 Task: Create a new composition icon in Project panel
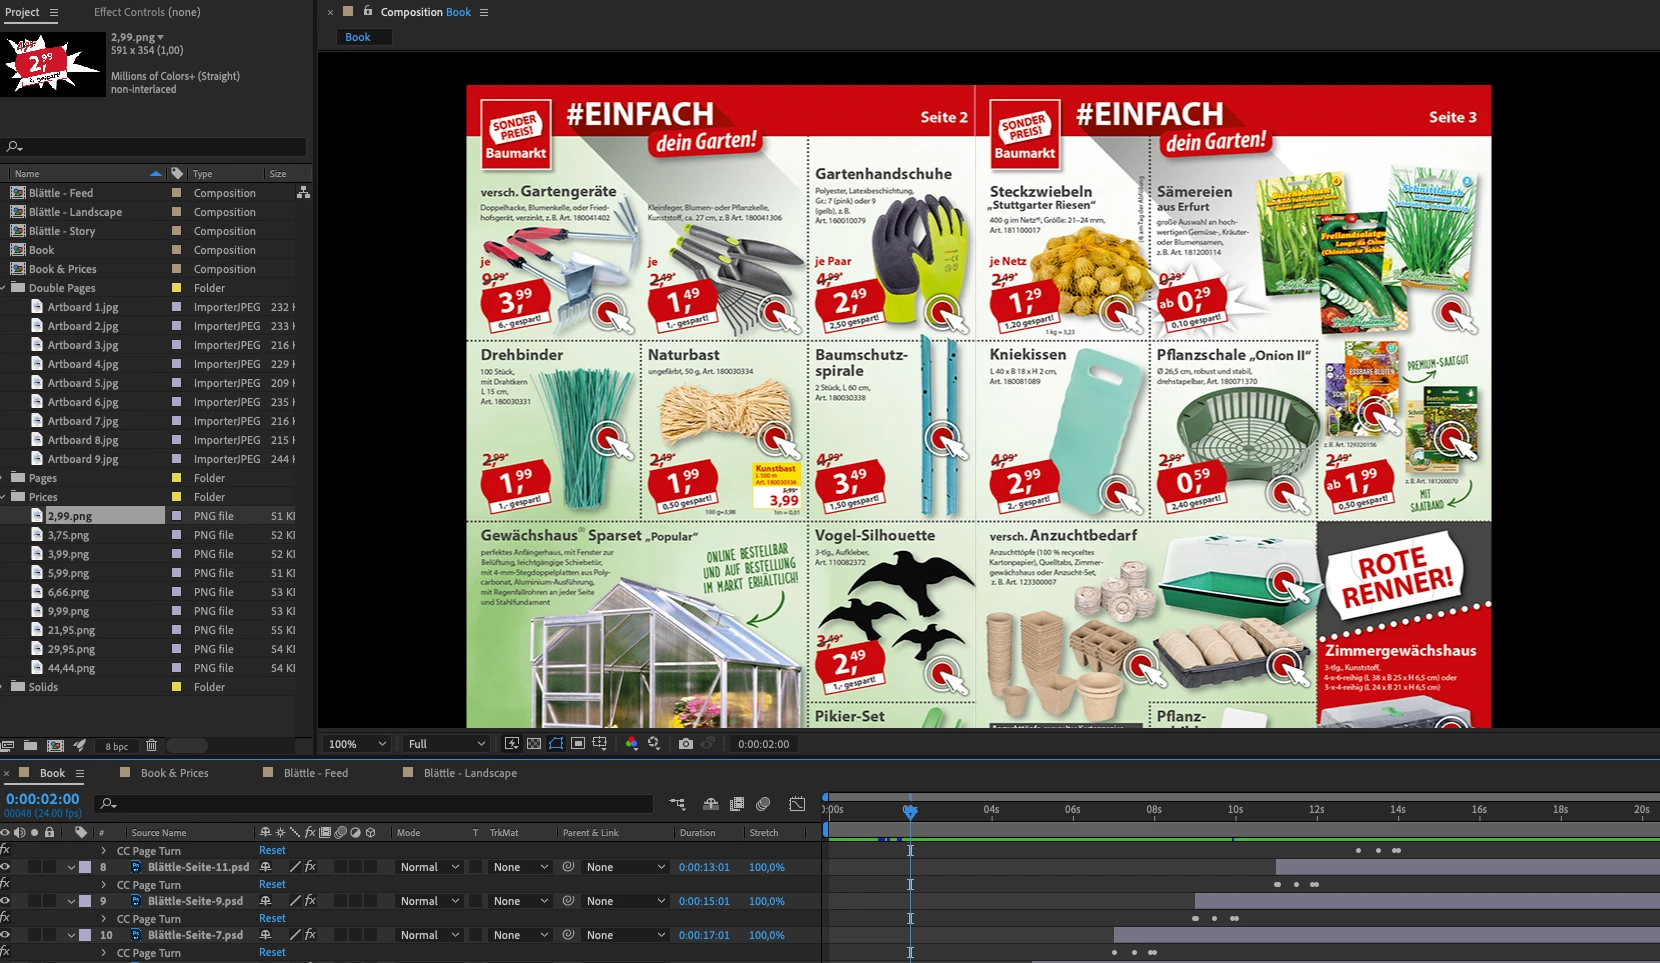coord(55,746)
